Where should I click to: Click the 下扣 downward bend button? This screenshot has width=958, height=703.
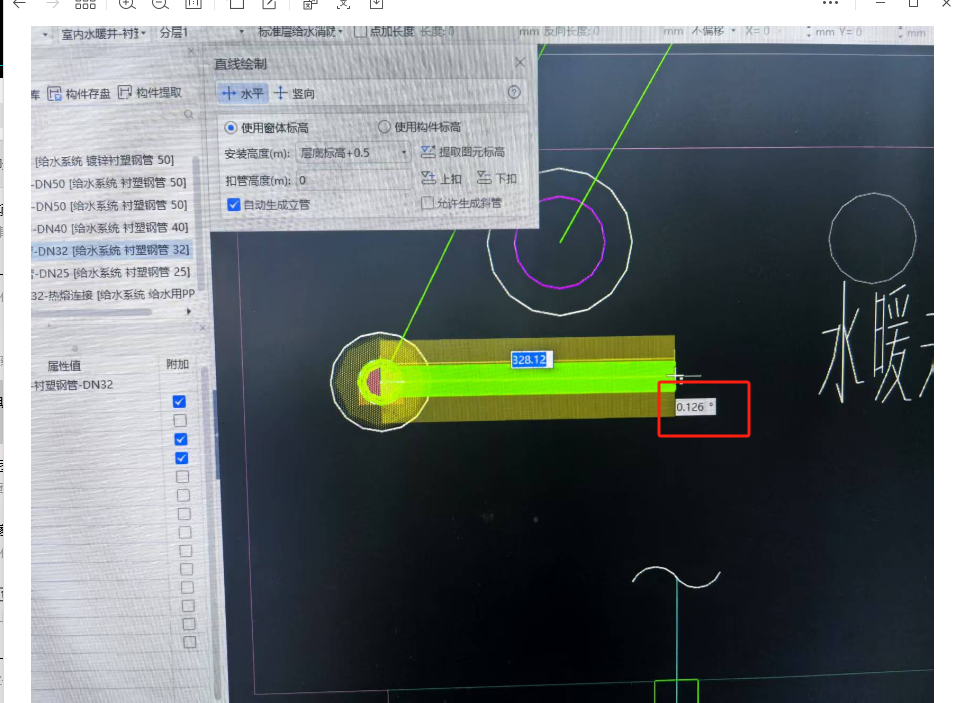point(497,178)
